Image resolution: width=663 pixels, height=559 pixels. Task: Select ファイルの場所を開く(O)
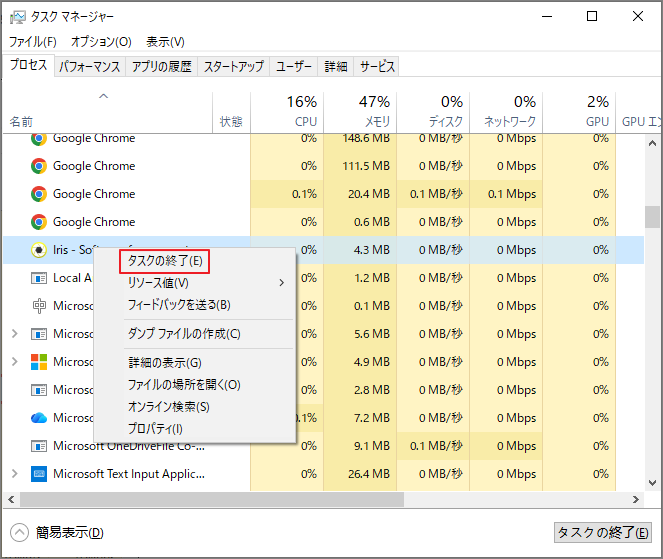pyautogui.click(x=184, y=385)
